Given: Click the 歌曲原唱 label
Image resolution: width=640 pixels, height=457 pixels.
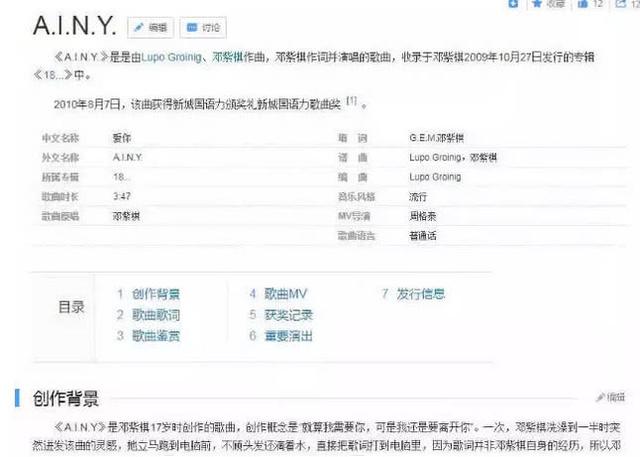Looking at the screenshot, I should pyautogui.click(x=60, y=216).
